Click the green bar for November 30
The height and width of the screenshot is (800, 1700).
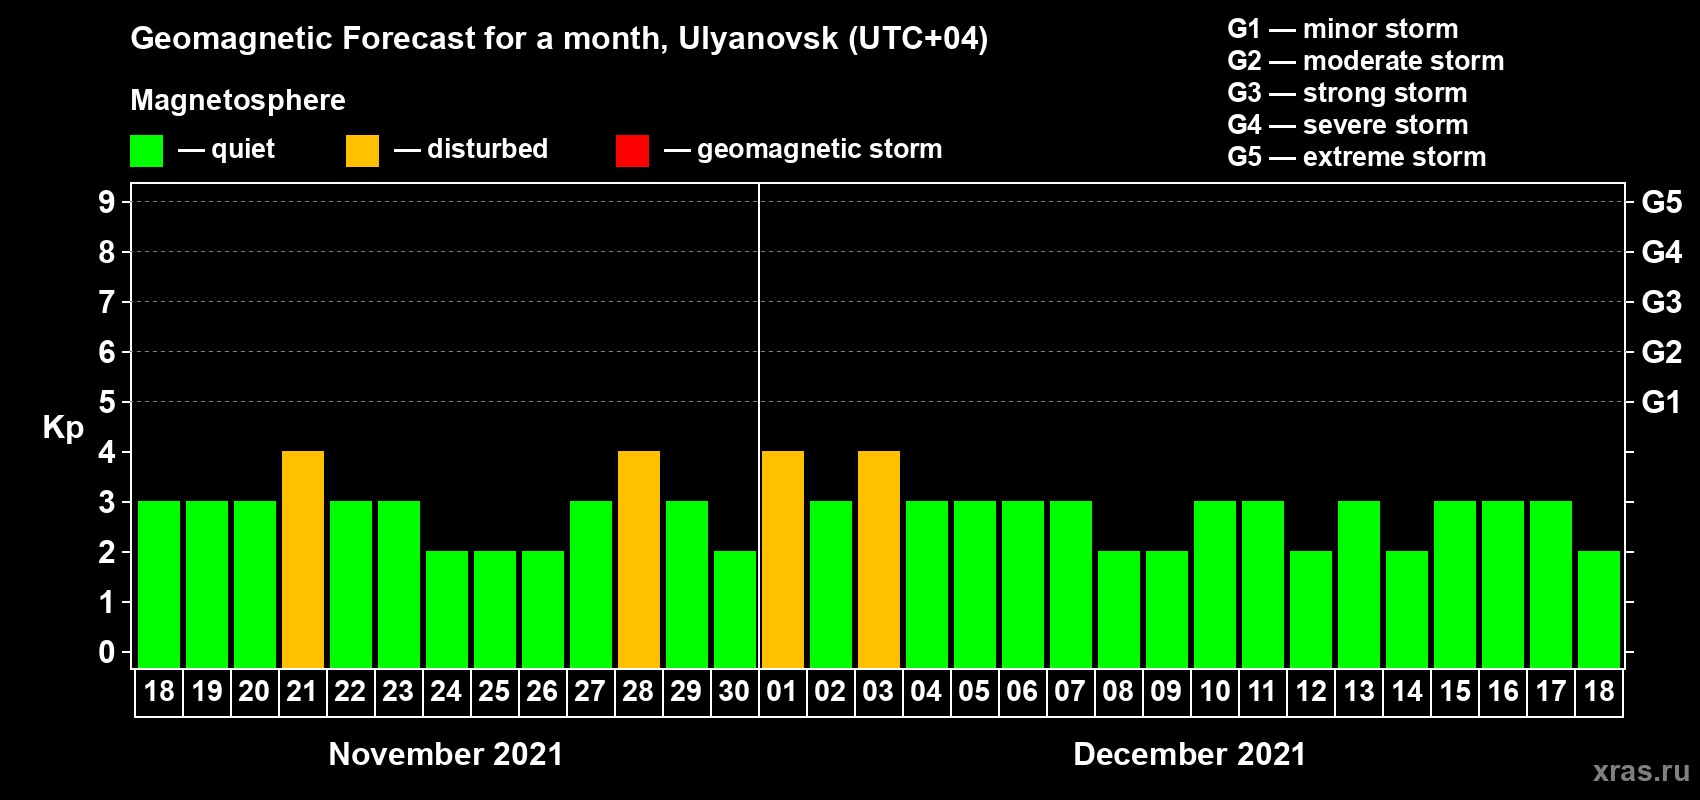pos(735,609)
